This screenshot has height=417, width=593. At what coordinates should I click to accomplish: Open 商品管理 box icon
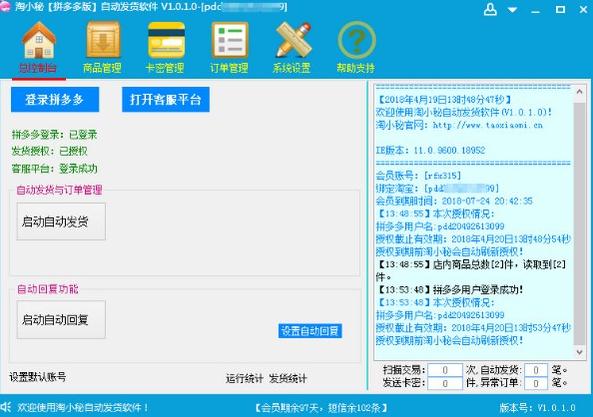click(102, 40)
